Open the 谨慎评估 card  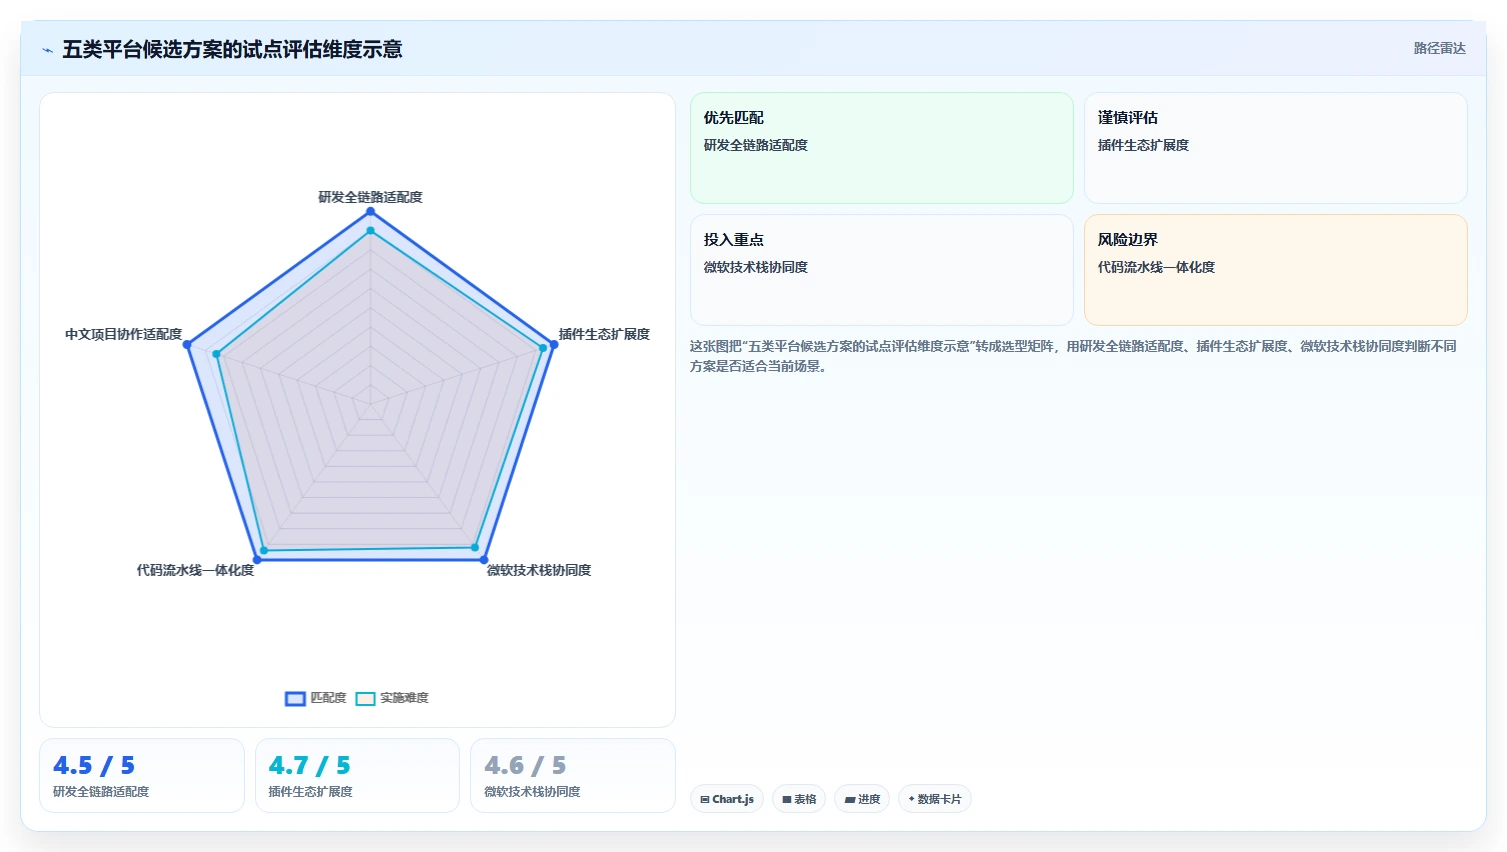[1275, 148]
